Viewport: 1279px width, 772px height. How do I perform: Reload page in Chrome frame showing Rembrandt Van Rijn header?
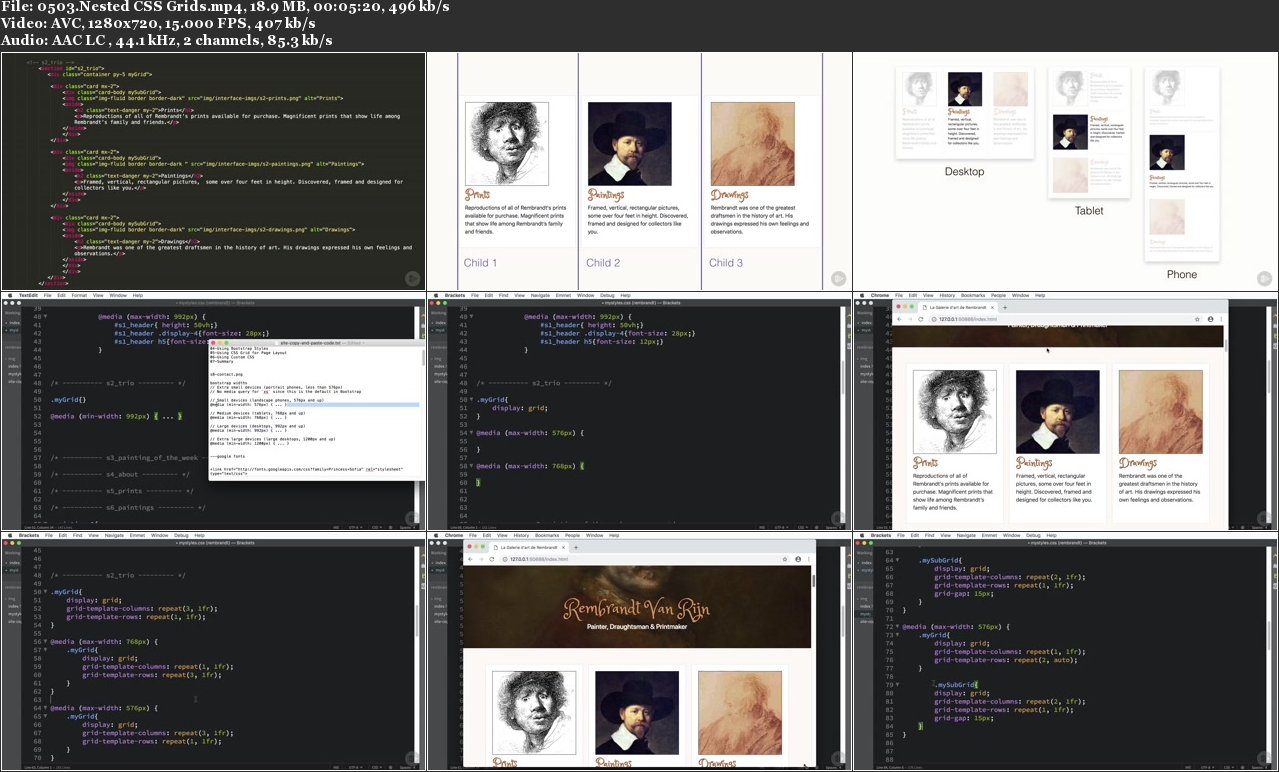(492, 559)
